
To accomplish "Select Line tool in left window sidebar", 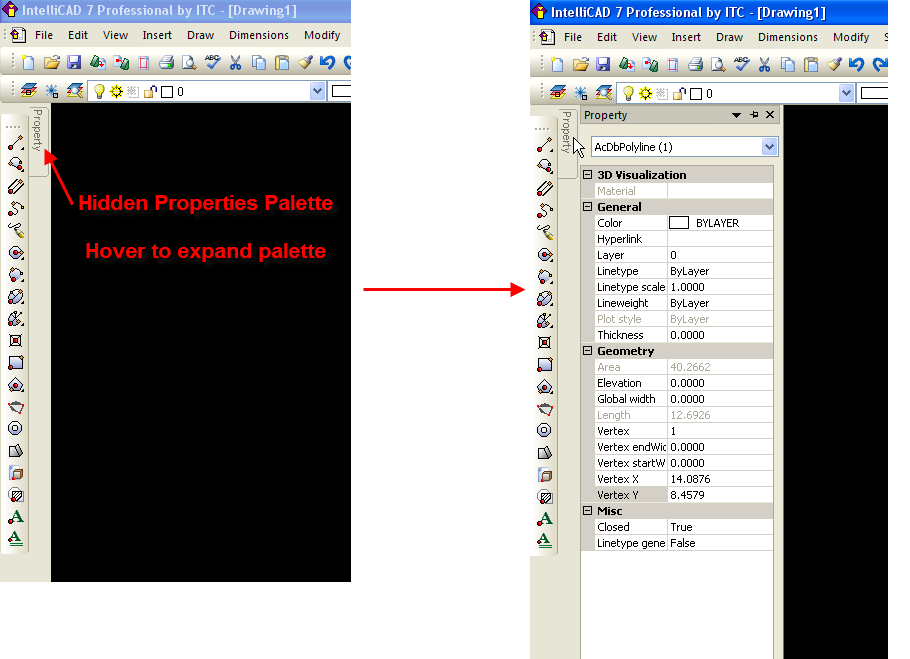I will click(16, 142).
